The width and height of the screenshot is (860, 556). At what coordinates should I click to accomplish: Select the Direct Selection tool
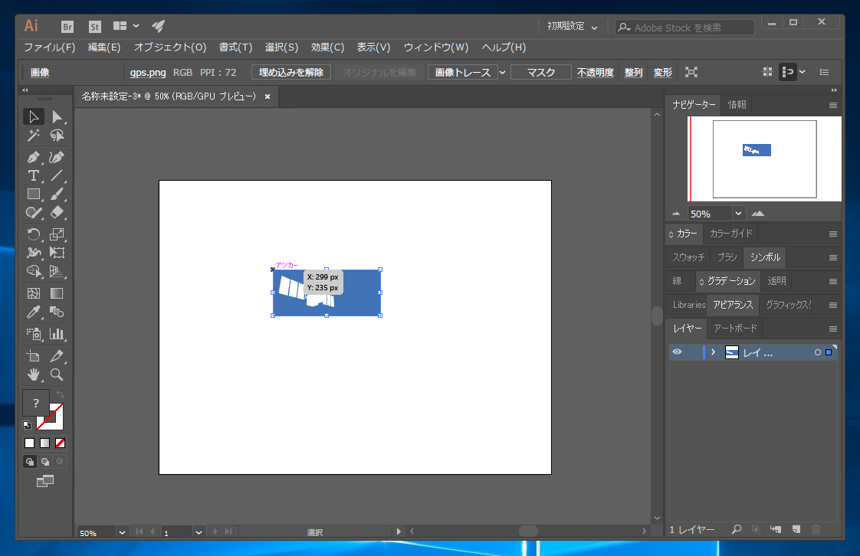[57, 117]
